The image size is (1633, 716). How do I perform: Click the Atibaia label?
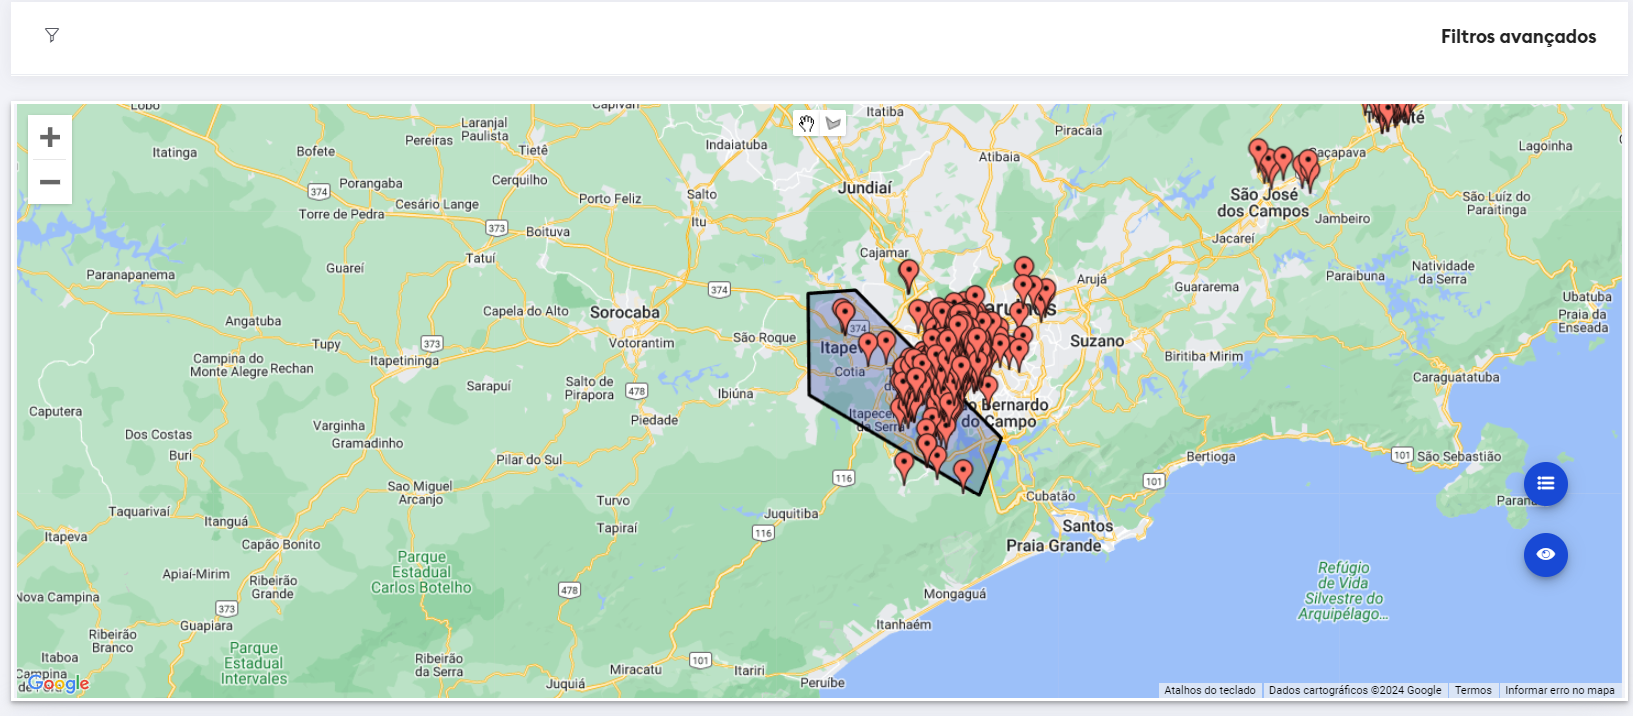click(999, 157)
